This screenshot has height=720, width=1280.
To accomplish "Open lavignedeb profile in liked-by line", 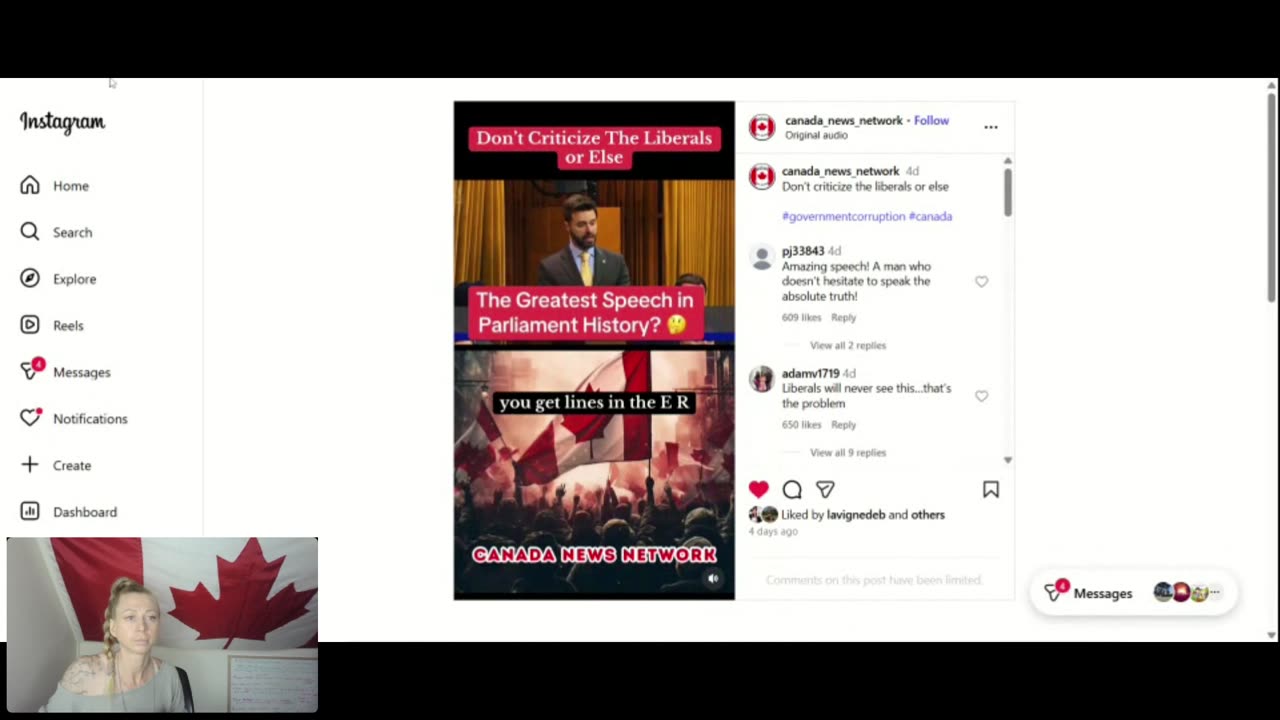I will click(x=855, y=515).
